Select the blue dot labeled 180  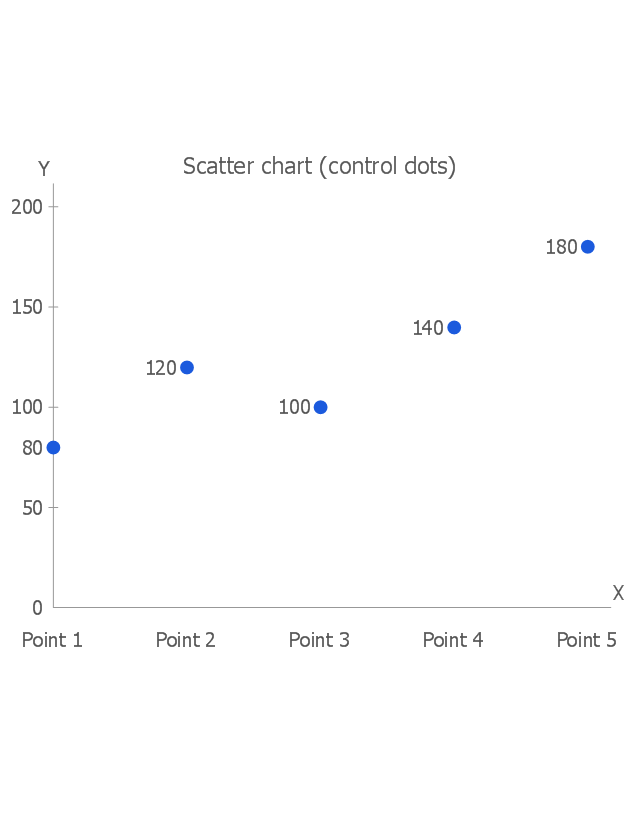(588, 247)
